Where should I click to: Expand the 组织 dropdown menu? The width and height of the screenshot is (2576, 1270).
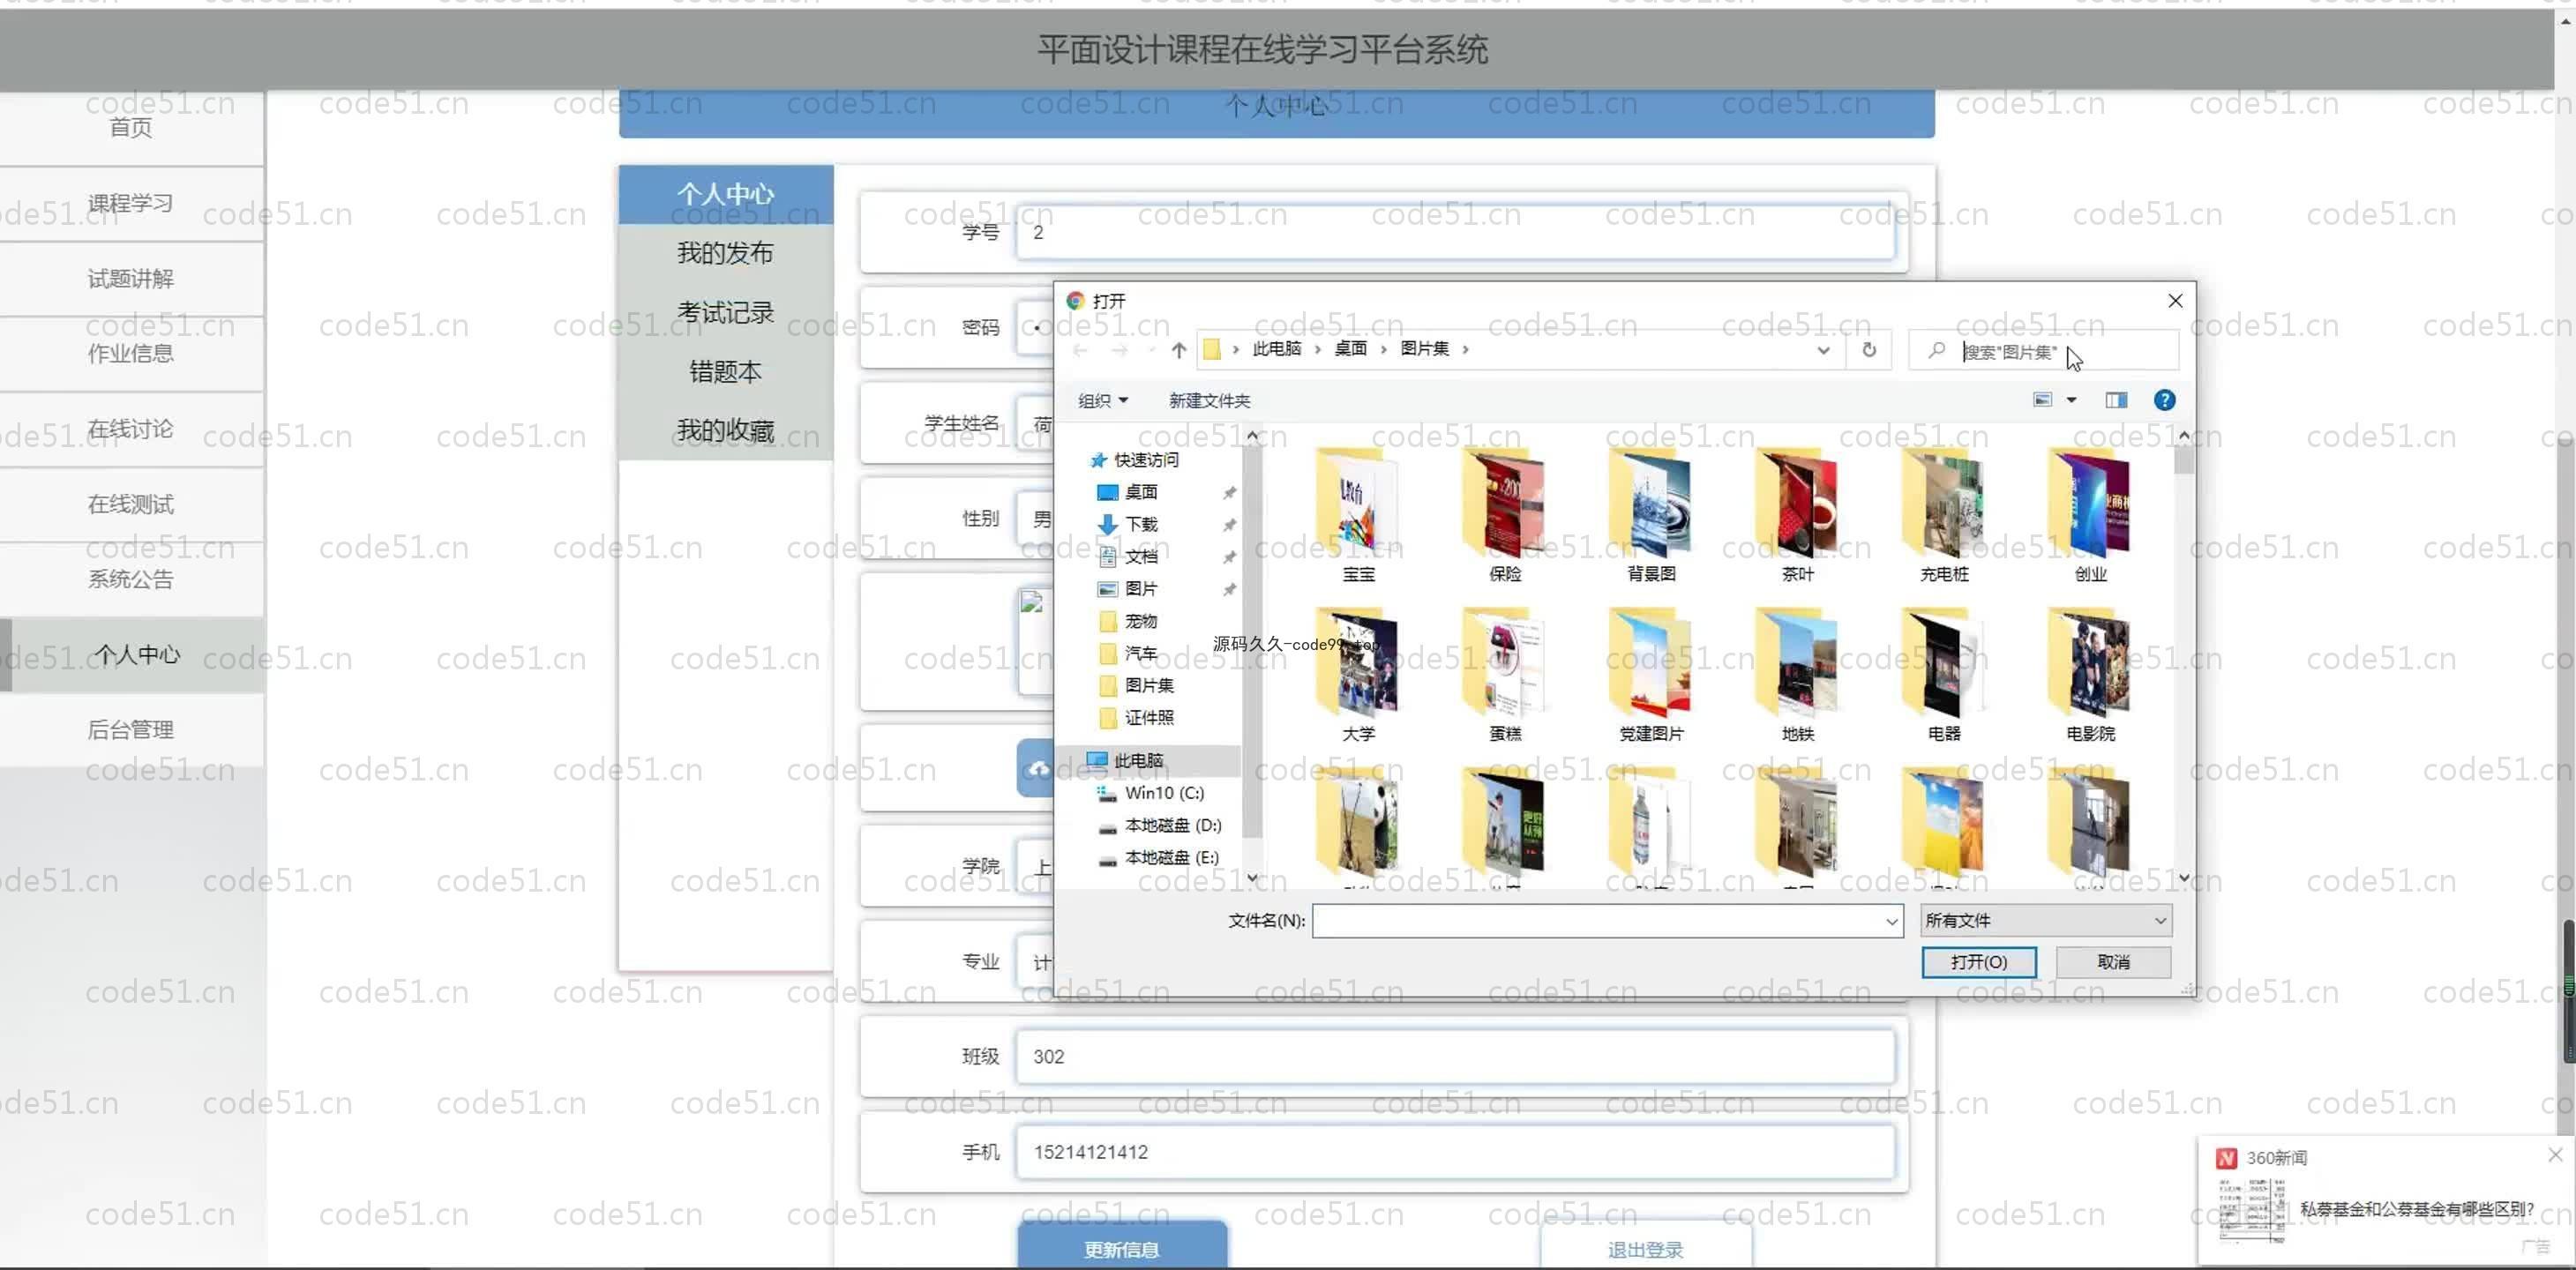(1103, 400)
